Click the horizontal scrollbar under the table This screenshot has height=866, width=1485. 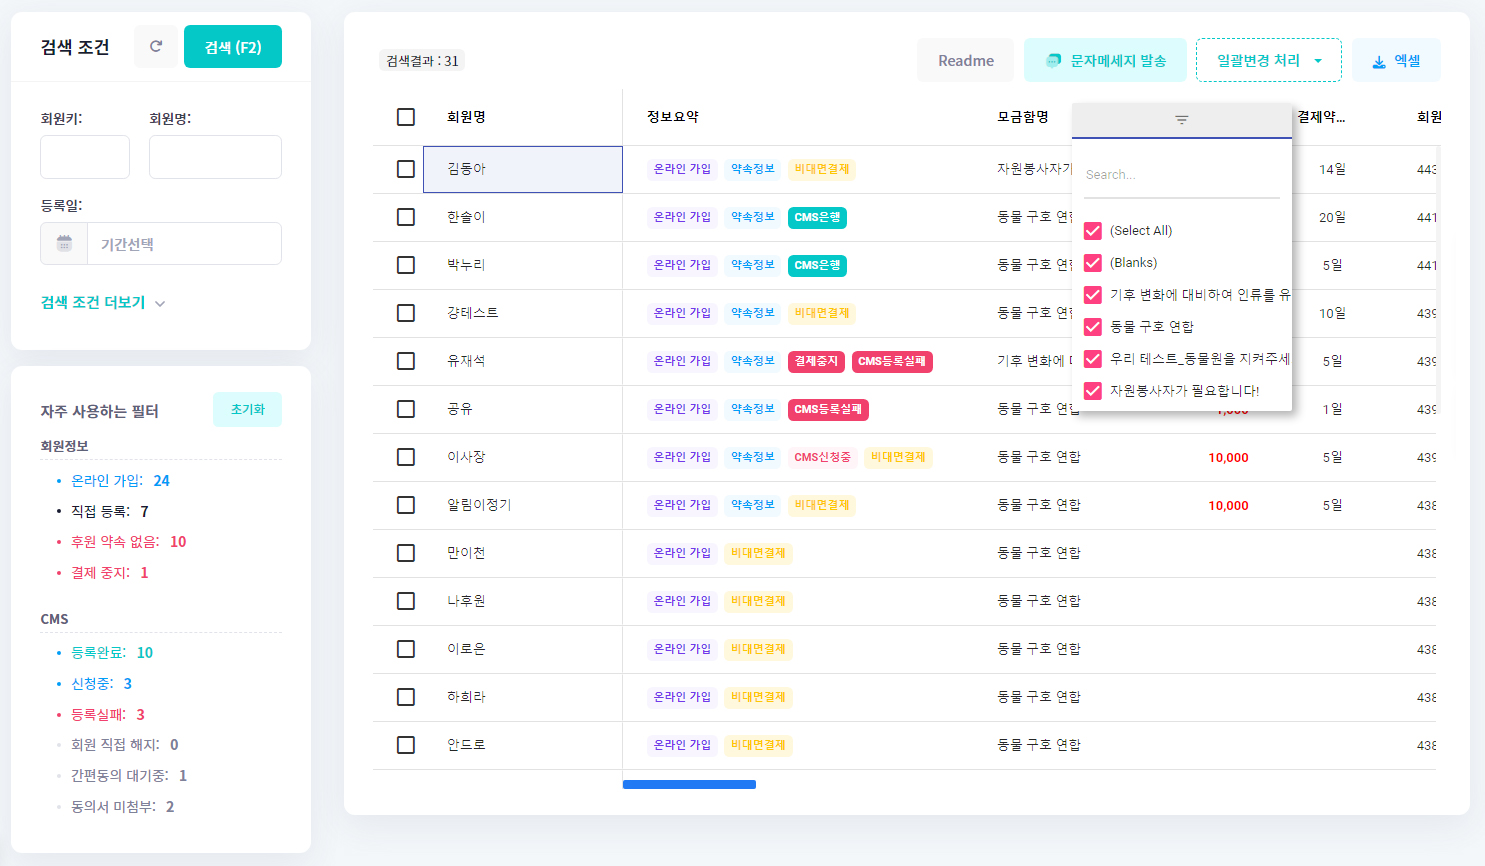(689, 785)
